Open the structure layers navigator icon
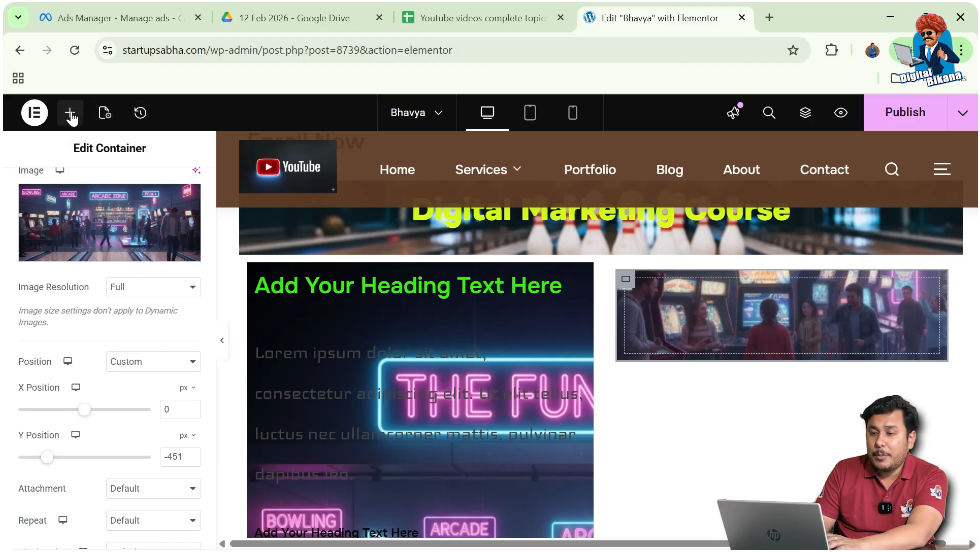 click(805, 113)
